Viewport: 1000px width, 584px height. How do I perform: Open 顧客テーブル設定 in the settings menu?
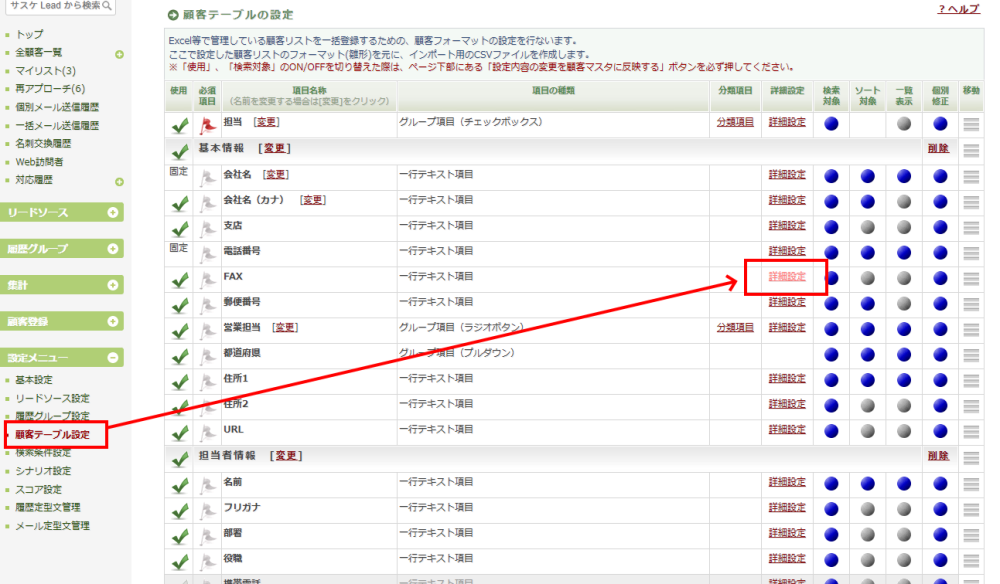(52, 434)
